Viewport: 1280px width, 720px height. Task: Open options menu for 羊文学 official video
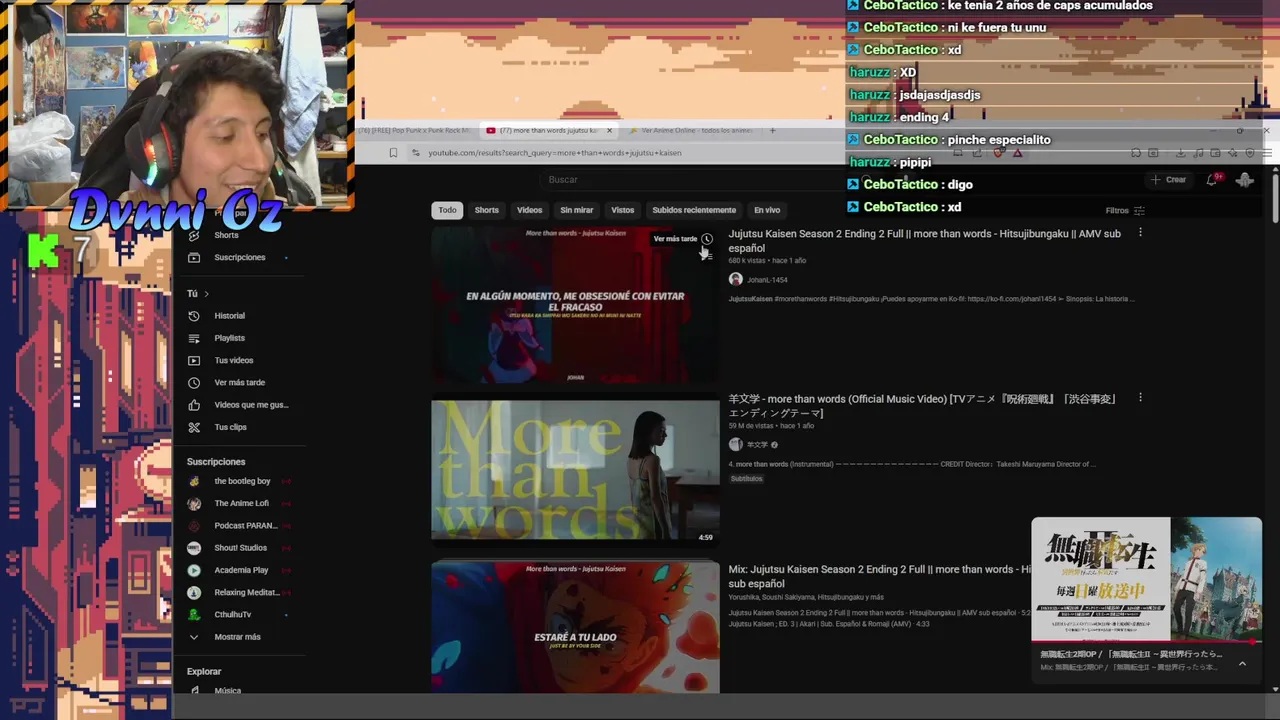pos(1140,398)
